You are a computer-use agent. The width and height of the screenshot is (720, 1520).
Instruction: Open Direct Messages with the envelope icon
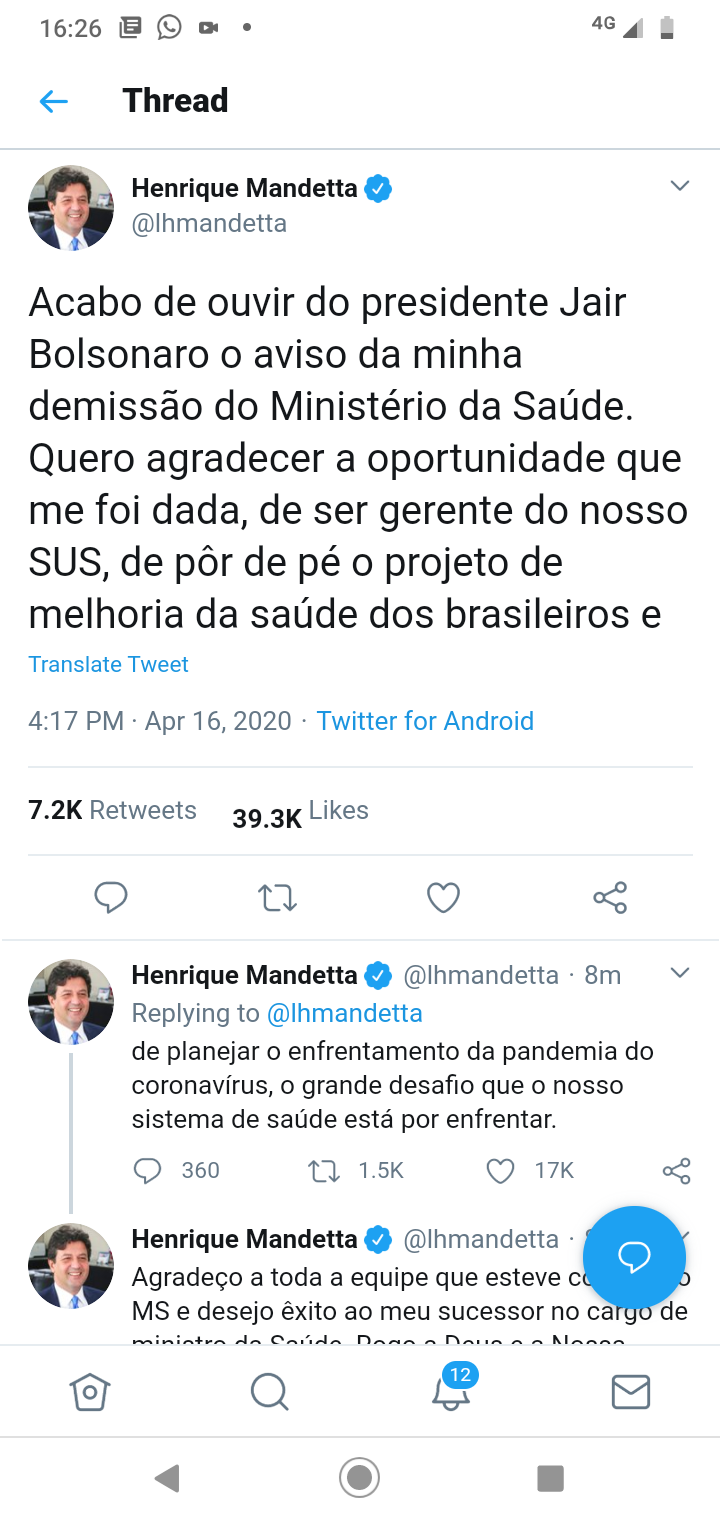coord(630,1391)
